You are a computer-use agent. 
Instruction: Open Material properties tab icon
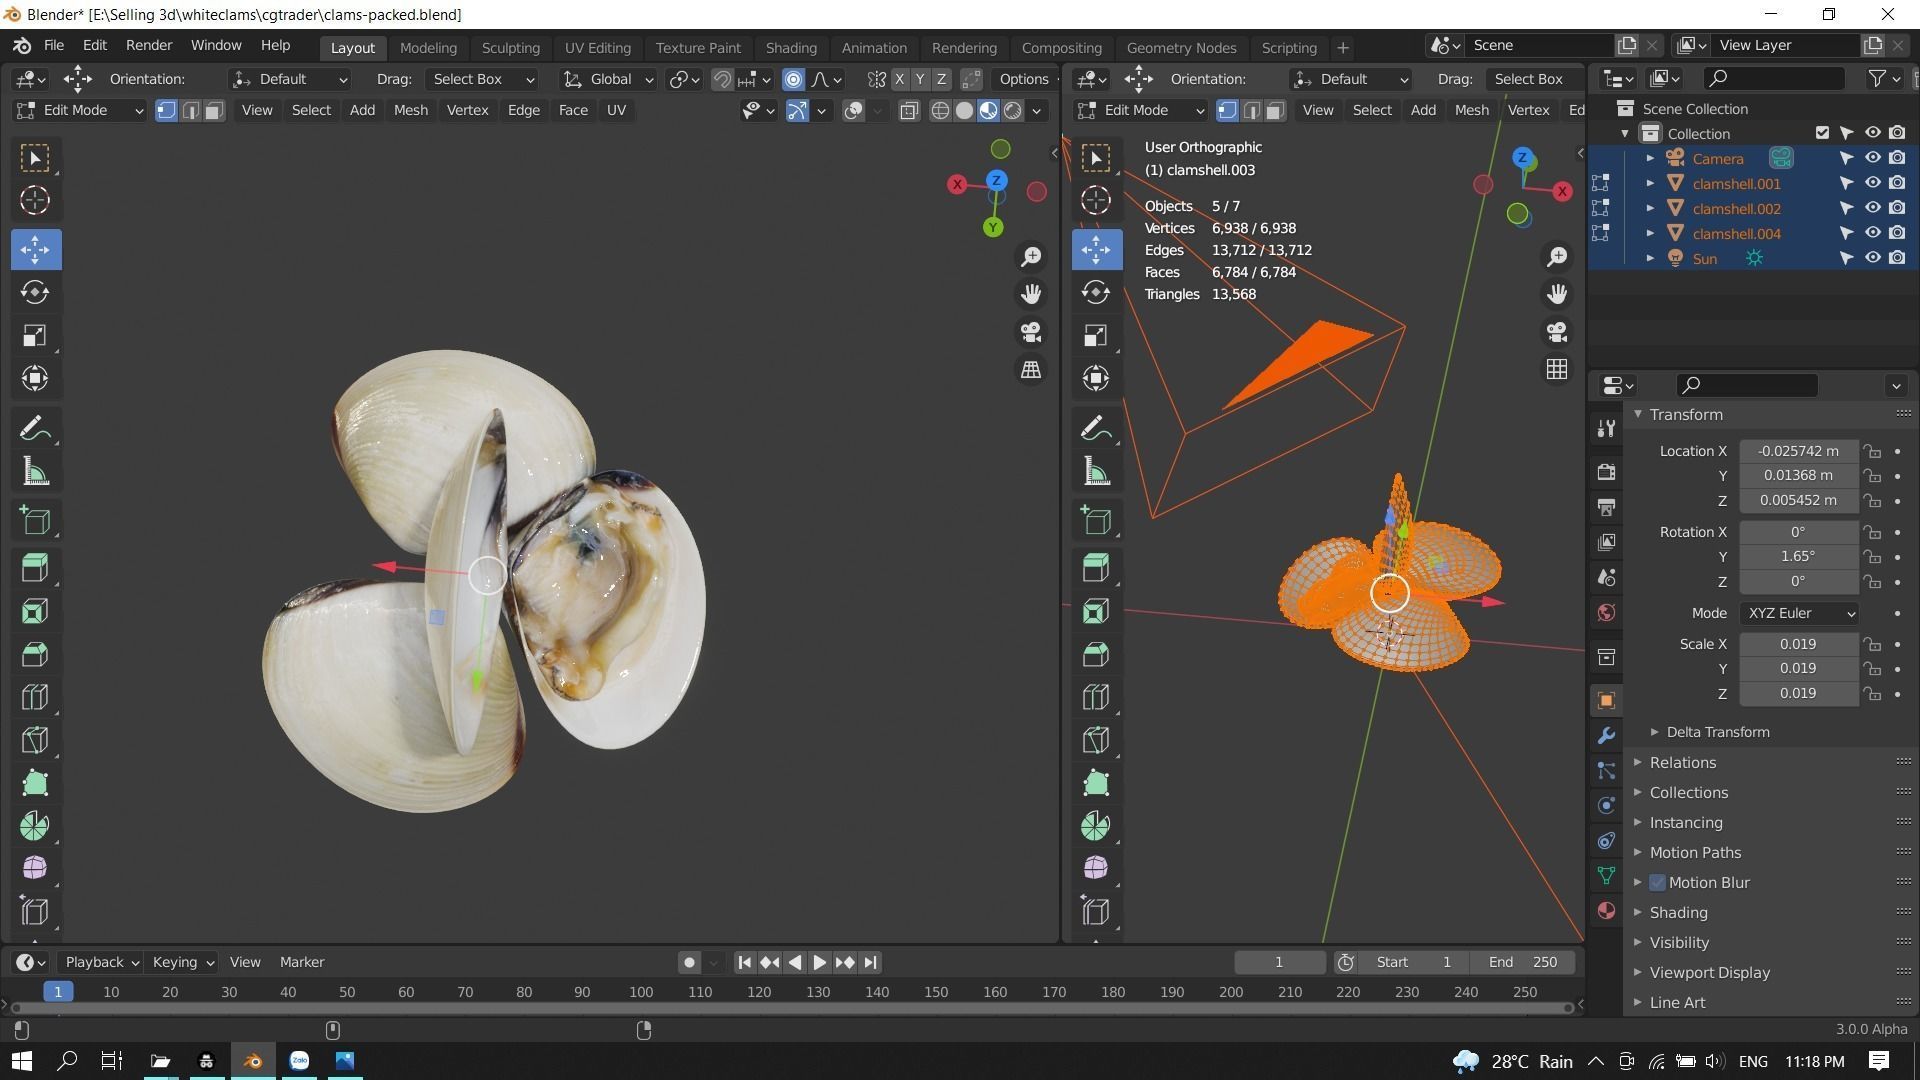(x=1606, y=911)
